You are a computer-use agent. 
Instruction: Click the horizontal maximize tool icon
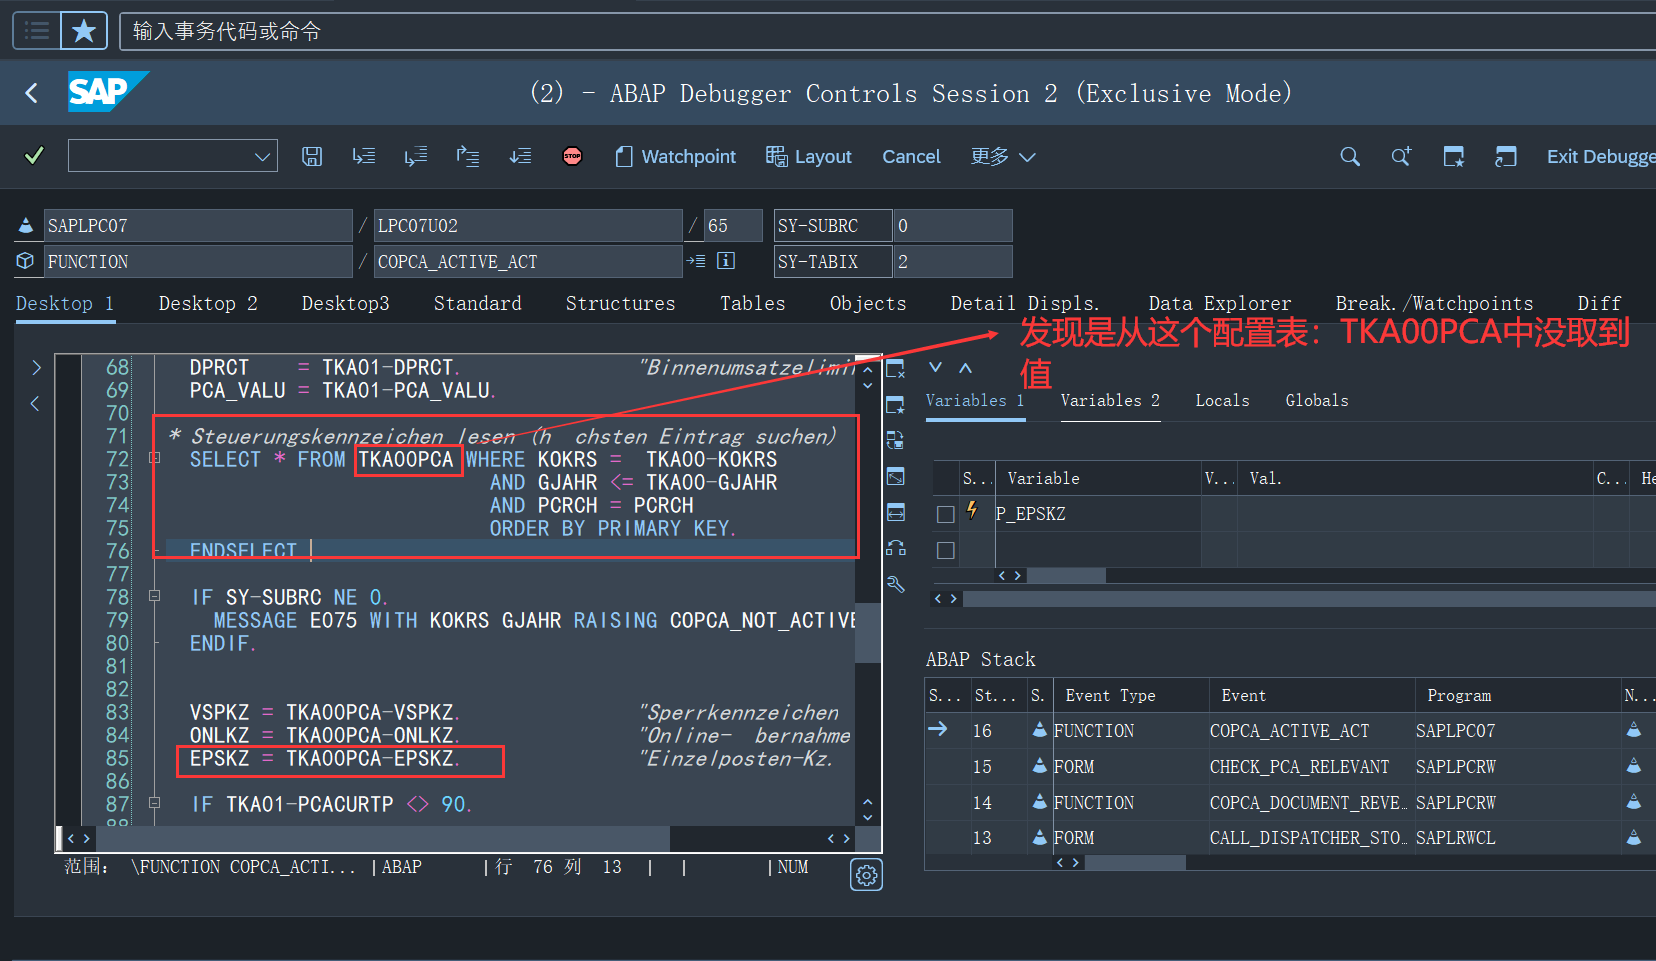point(895,512)
